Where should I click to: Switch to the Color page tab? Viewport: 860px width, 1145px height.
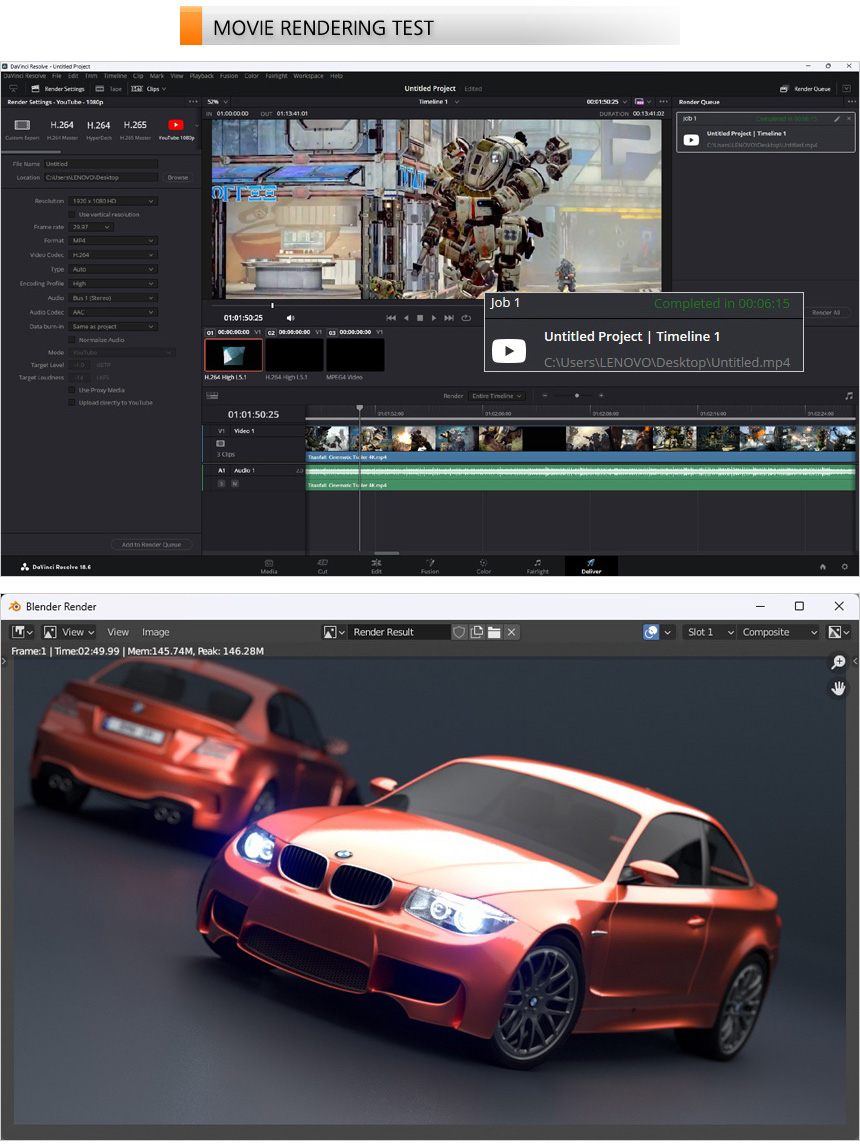click(483, 566)
